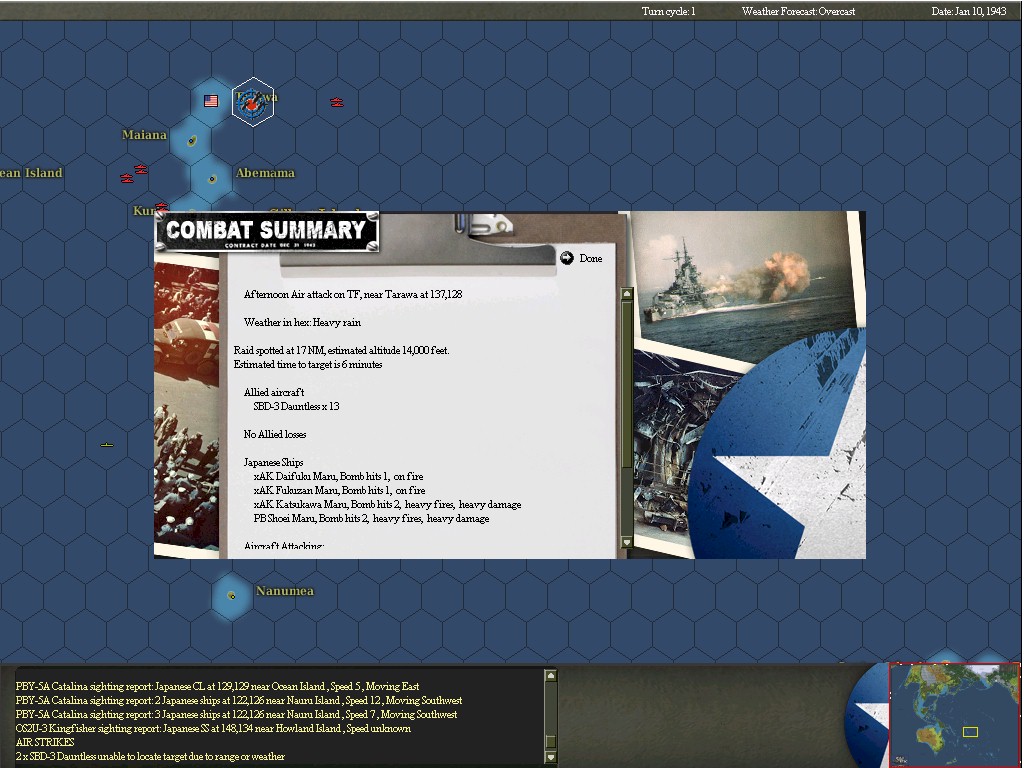Click the Pacific minimap
This screenshot has width=1024, height=768.
click(954, 715)
